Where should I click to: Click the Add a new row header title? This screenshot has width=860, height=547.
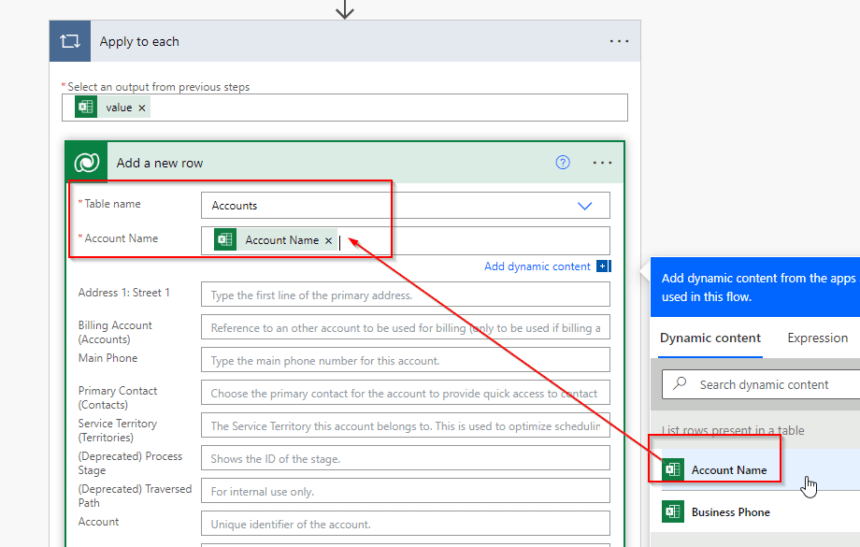click(160, 163)
